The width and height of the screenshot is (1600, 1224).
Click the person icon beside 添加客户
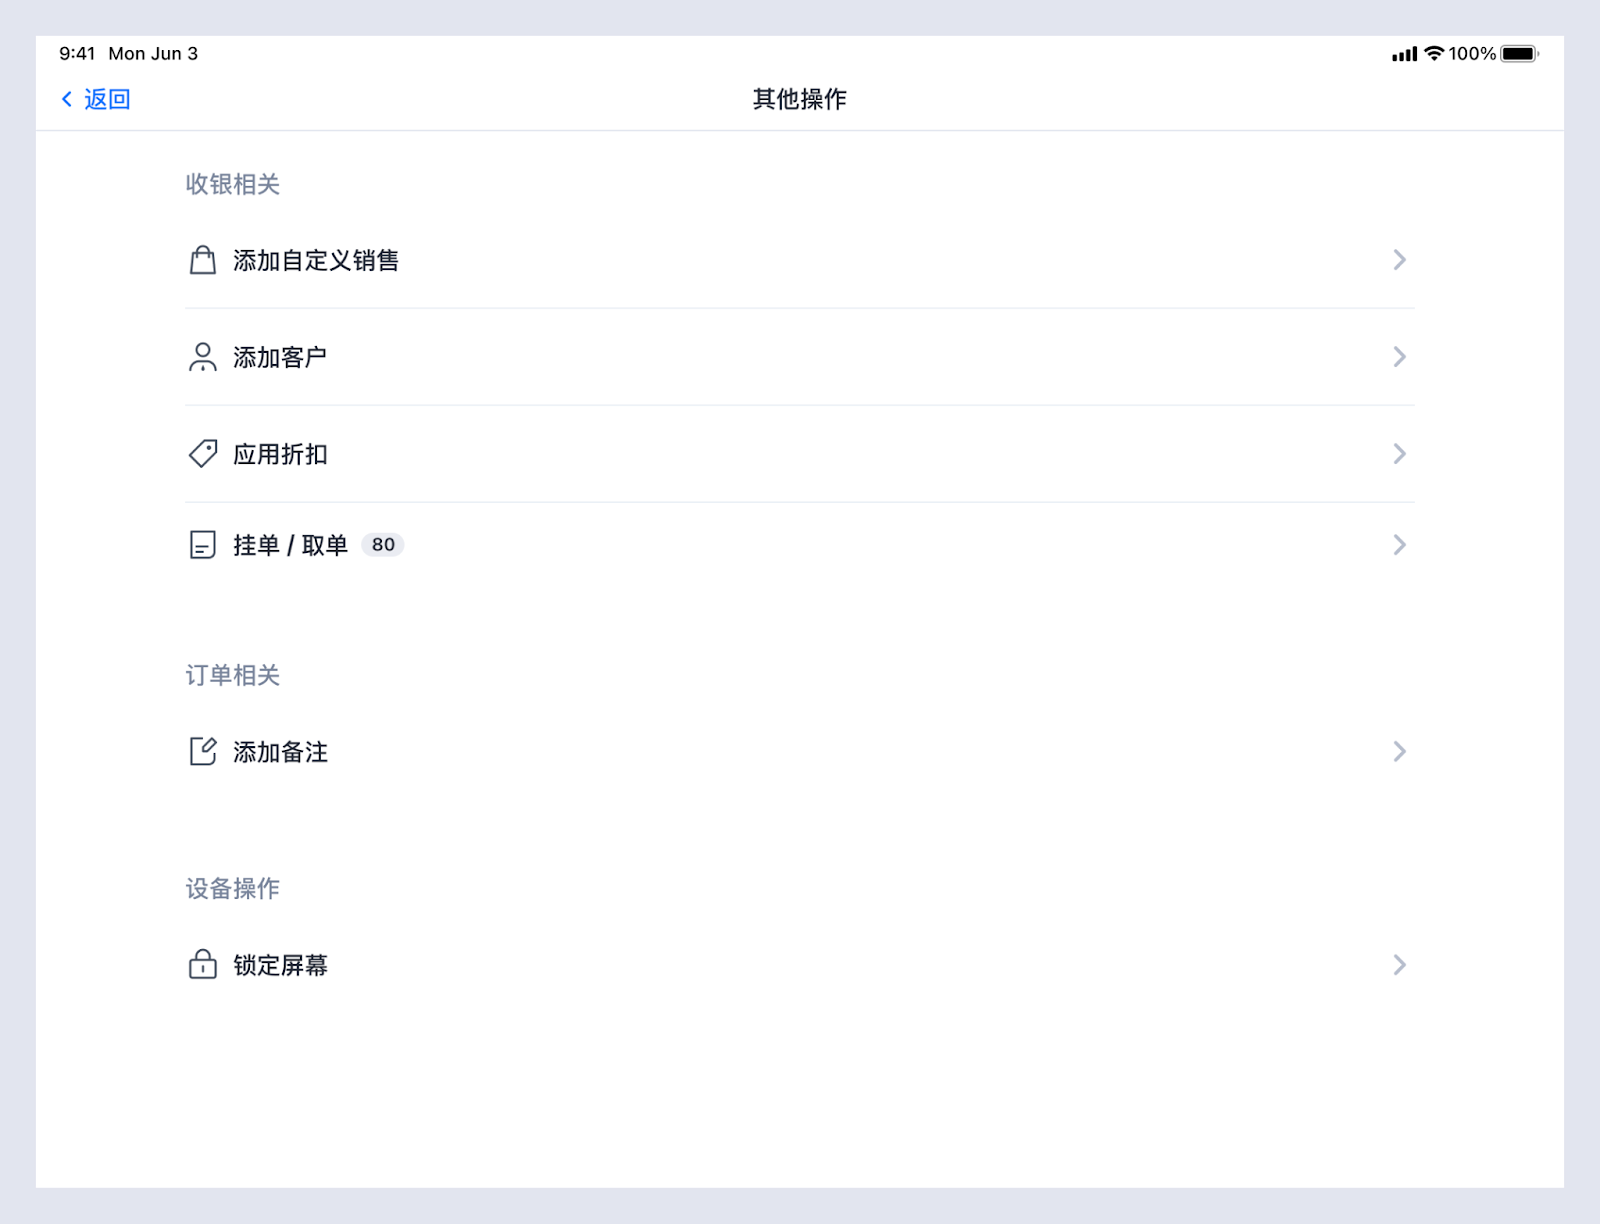tap(203, 357)
